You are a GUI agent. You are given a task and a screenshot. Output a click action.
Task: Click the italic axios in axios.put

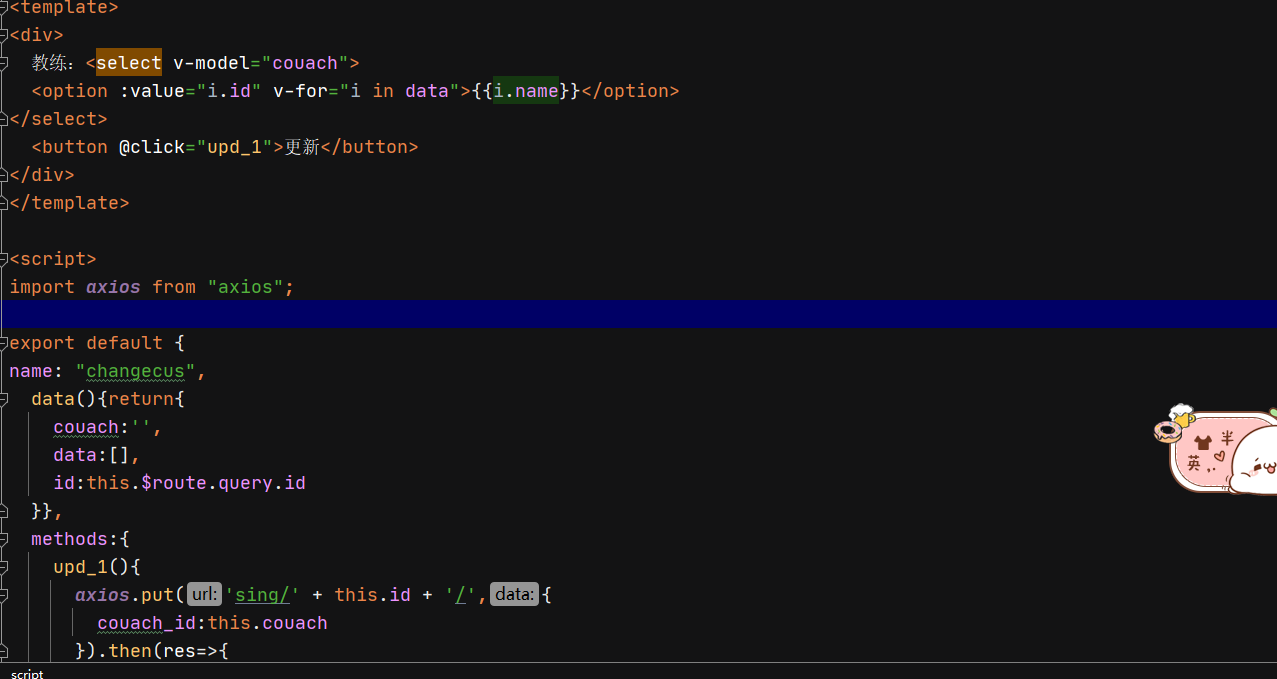[102, 595]
